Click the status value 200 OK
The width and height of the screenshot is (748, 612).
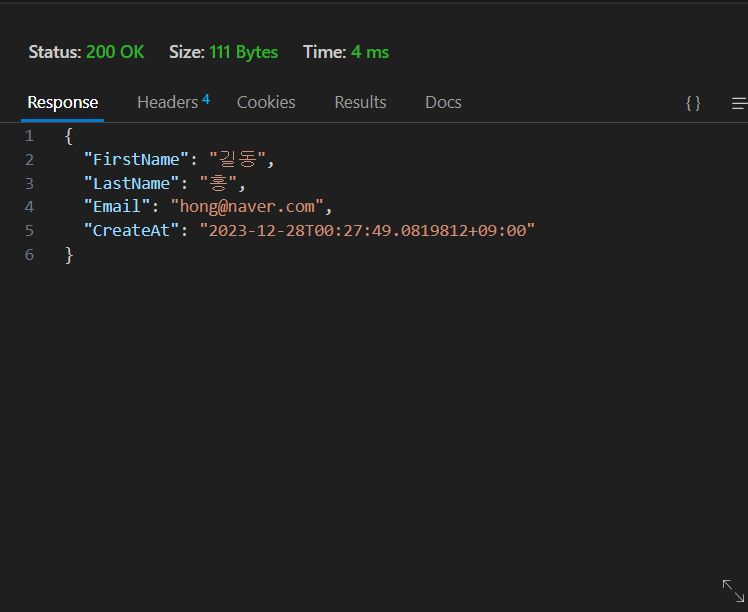pyautogui.click(x=115, y=52)
